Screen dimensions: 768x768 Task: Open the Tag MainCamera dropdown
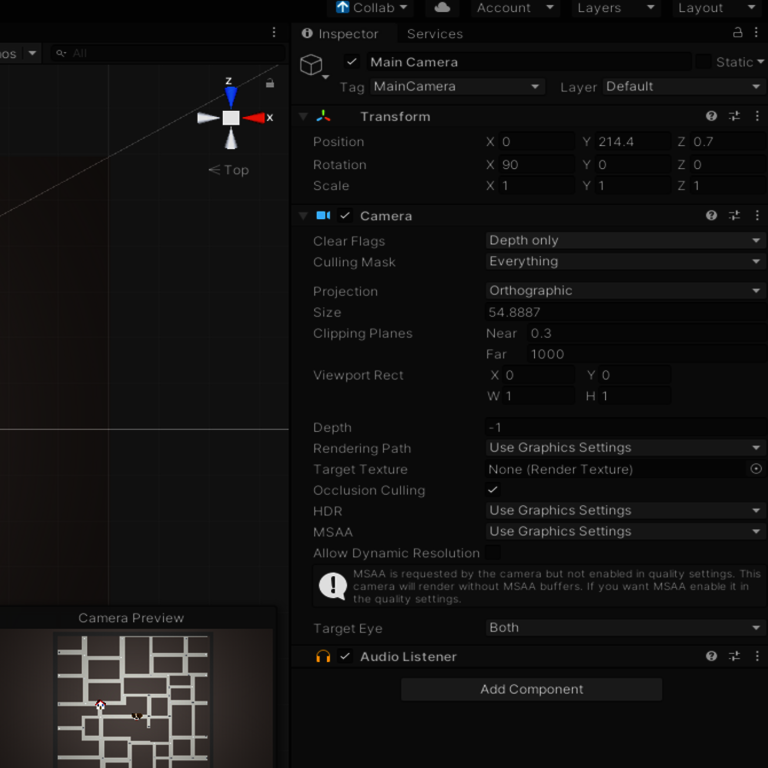tap(457, 87)
